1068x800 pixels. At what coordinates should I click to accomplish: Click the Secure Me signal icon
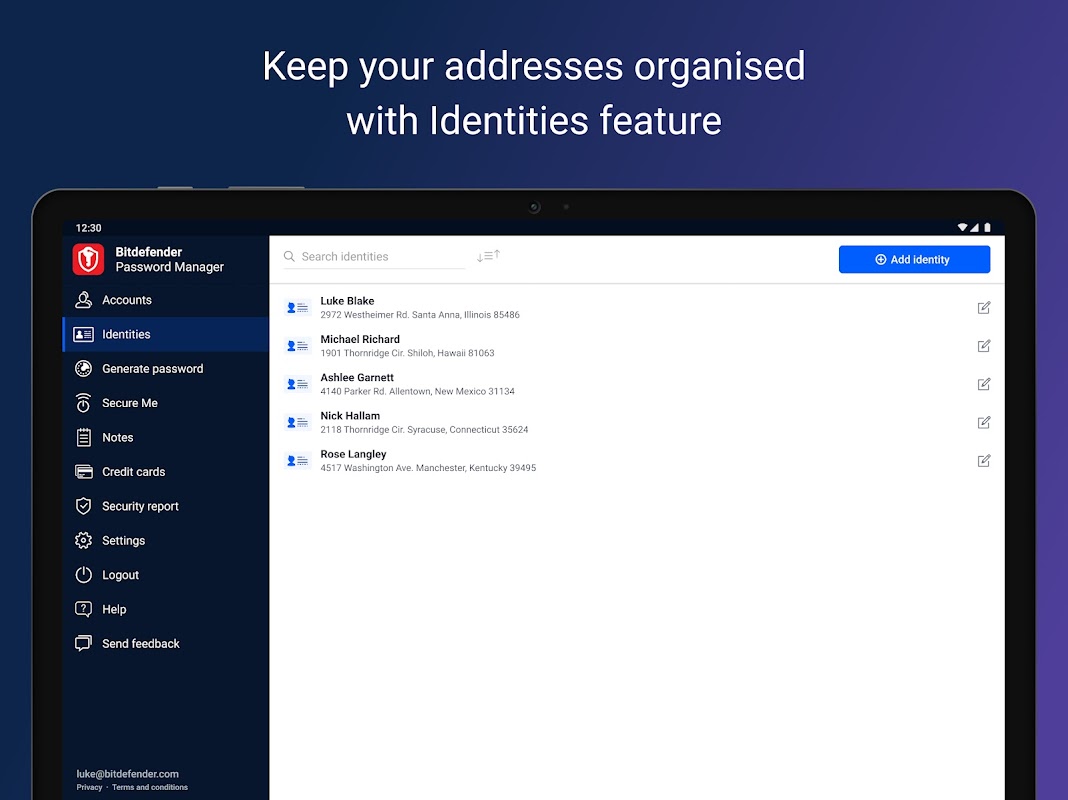coord(83,403)
